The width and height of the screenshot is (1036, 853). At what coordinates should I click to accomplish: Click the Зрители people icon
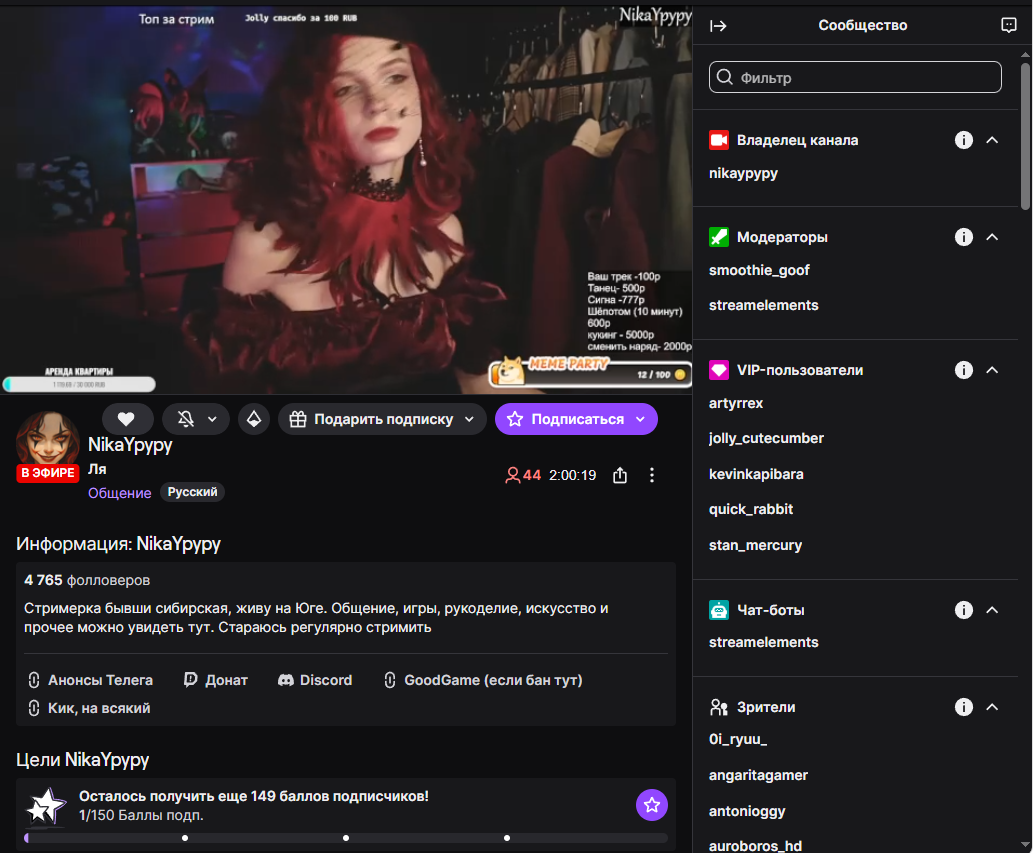[x=719, y=707]
